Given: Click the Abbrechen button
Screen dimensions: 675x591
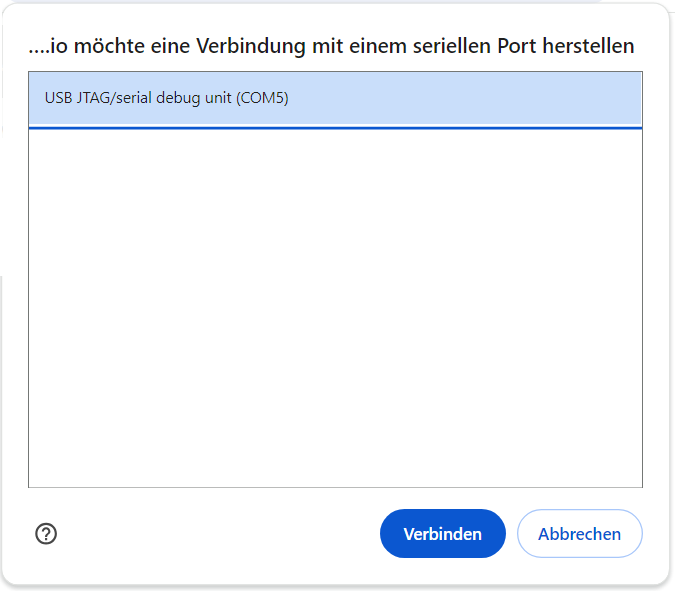Looking at the screenshot, I should pos(579,534).
